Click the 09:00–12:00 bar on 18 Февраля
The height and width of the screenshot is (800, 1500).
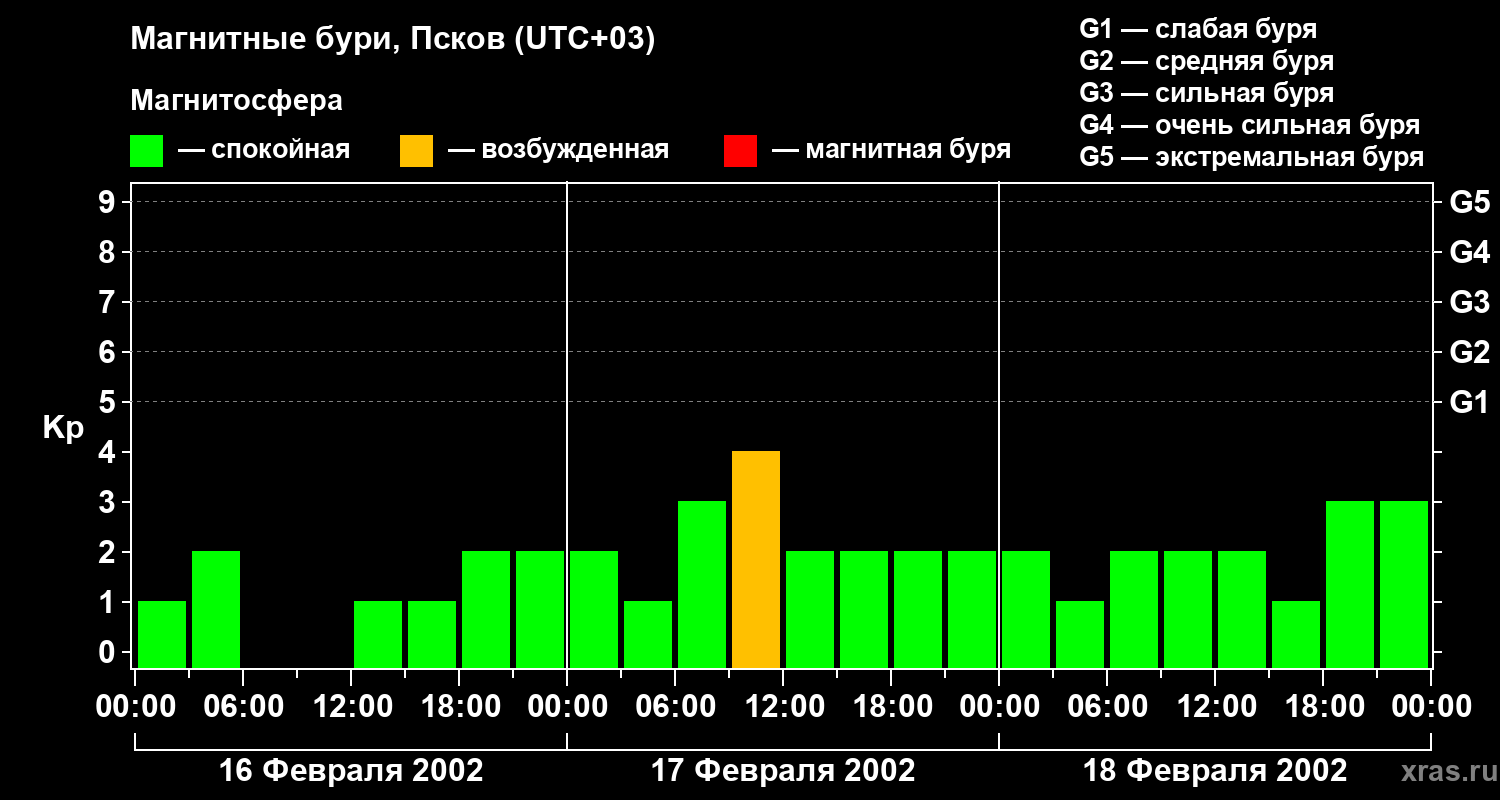click(x=1188, y=609)
